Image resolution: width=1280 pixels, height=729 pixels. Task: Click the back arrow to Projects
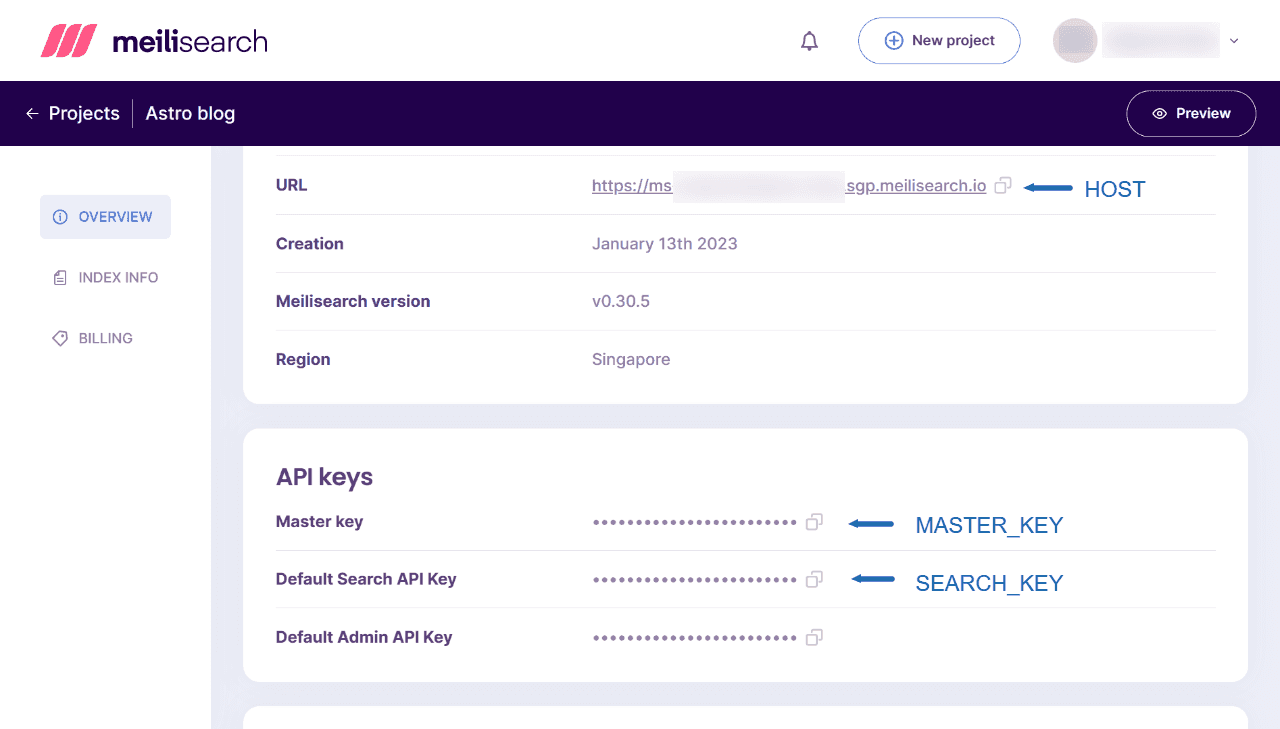point(31,113)
